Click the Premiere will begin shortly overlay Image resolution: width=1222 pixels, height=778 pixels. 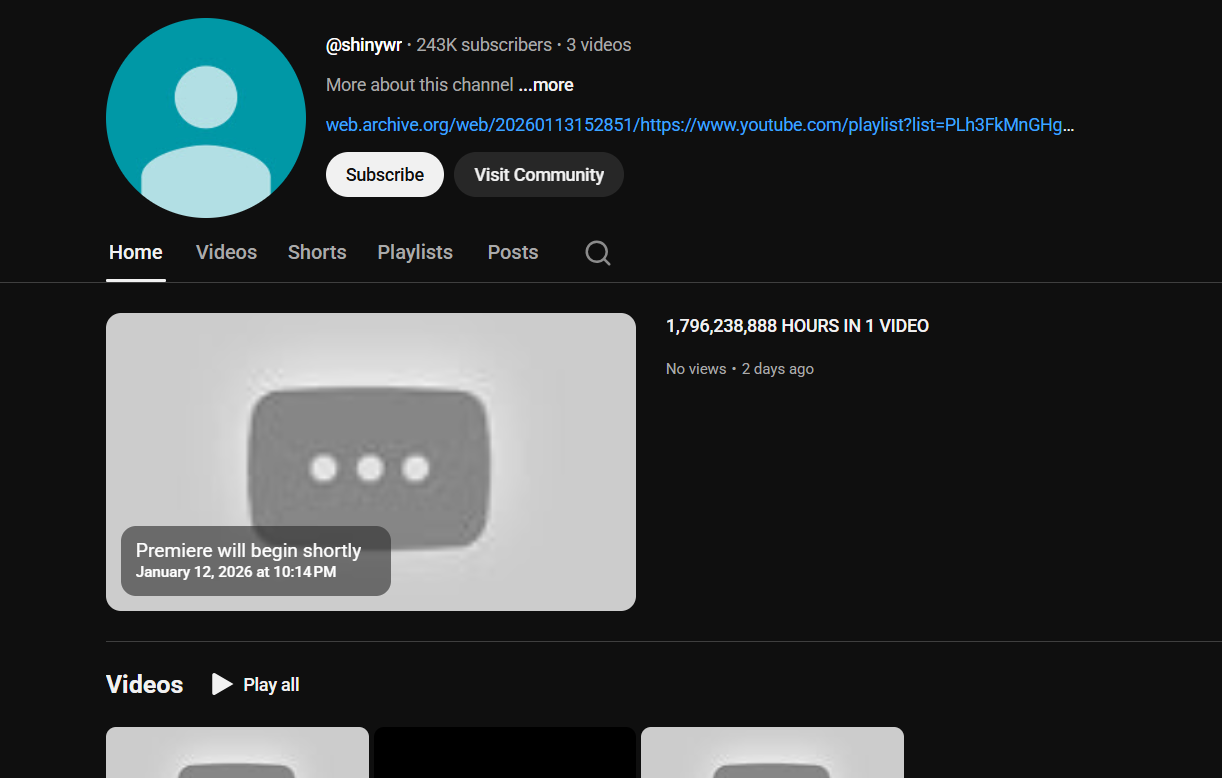pyautogui.click(x=255, y=560)
